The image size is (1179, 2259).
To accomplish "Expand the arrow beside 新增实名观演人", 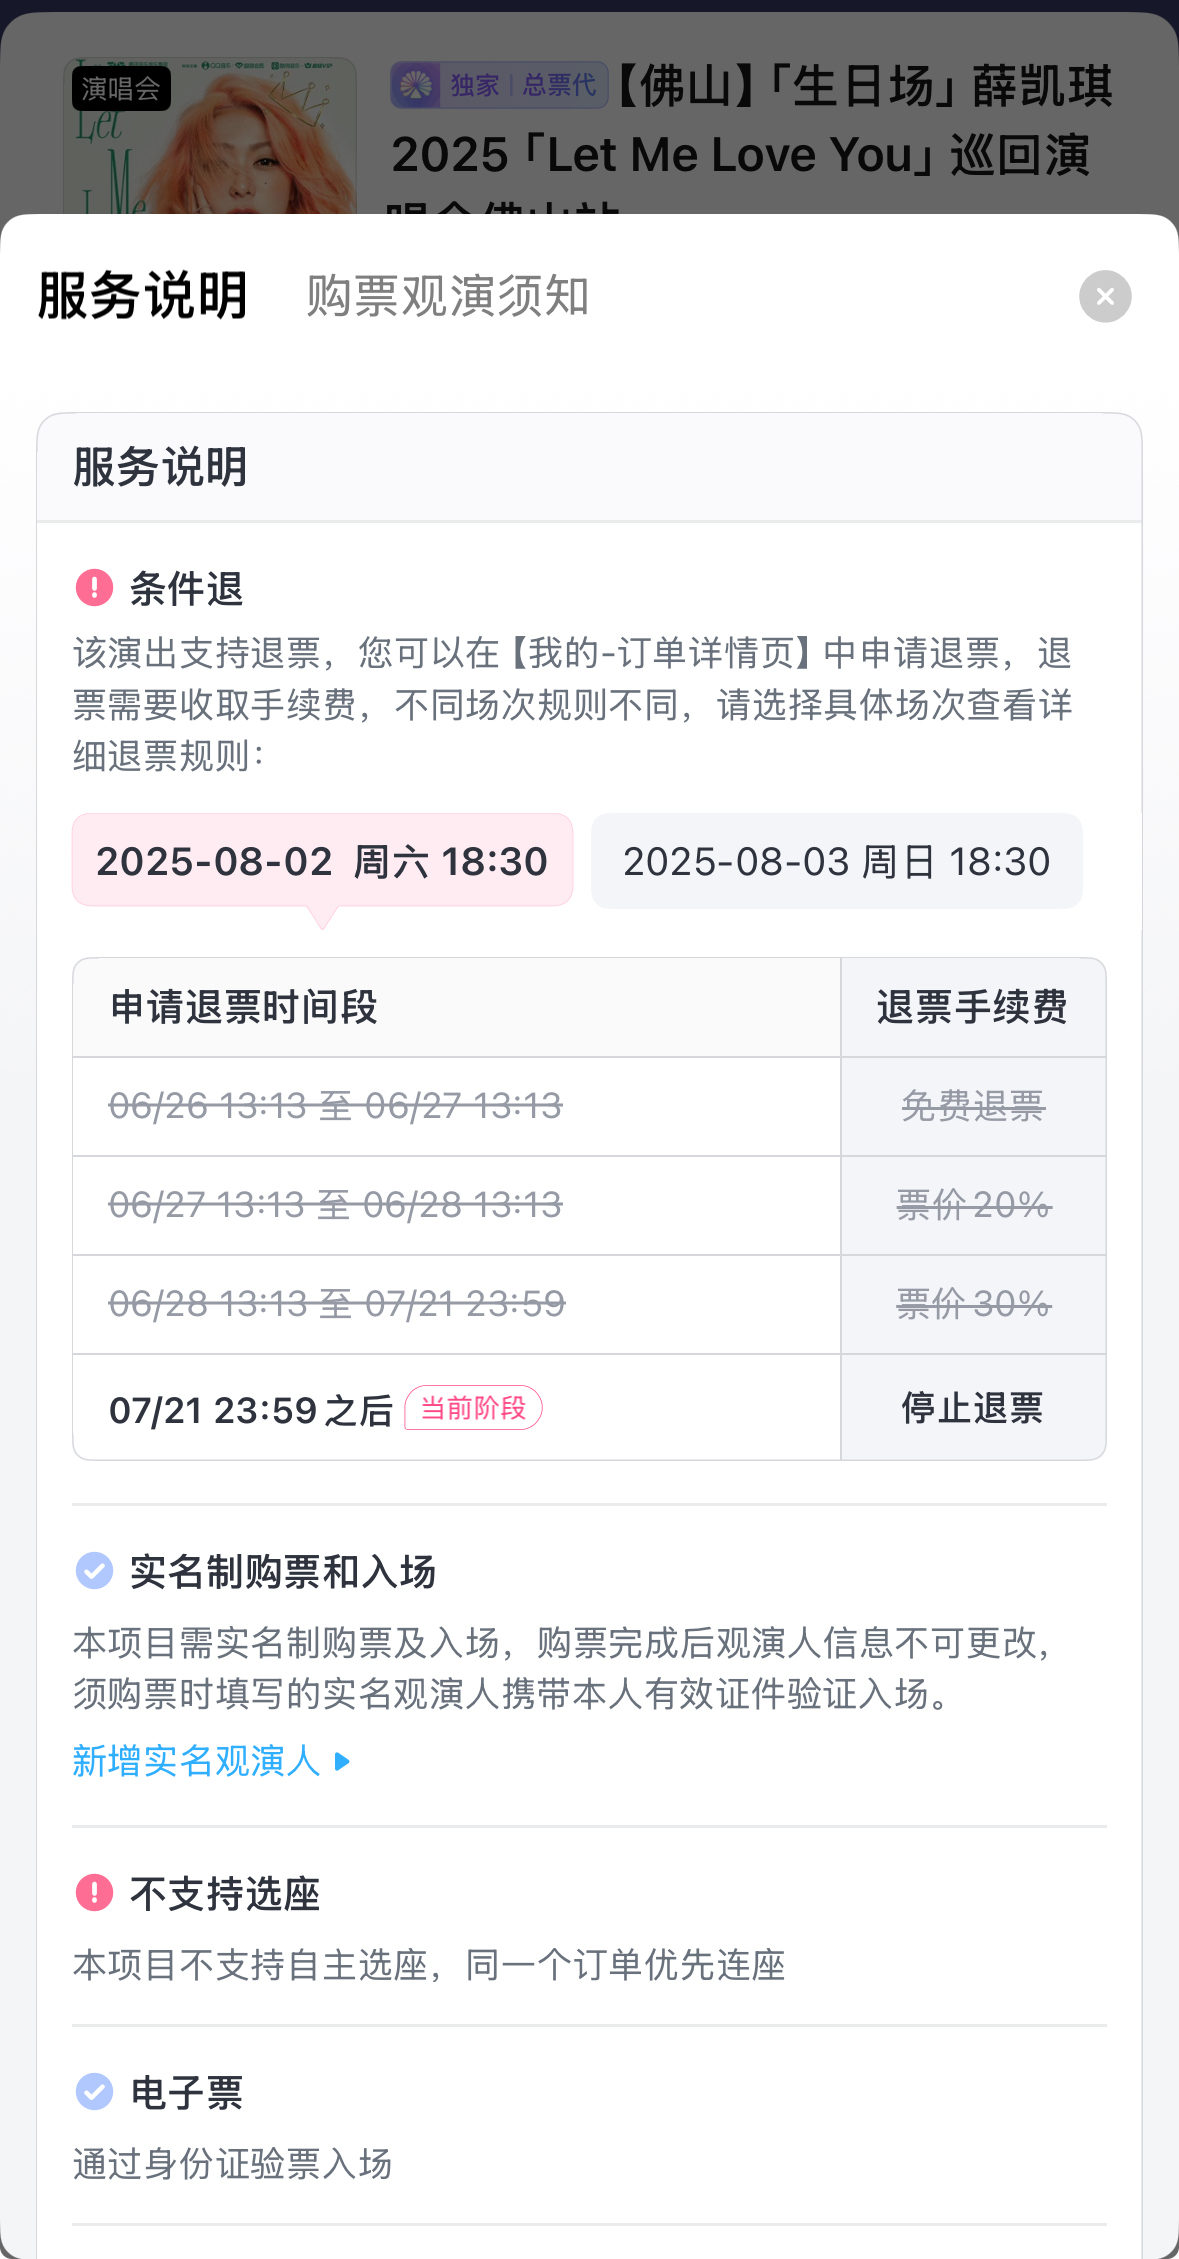I will 343,1761.
